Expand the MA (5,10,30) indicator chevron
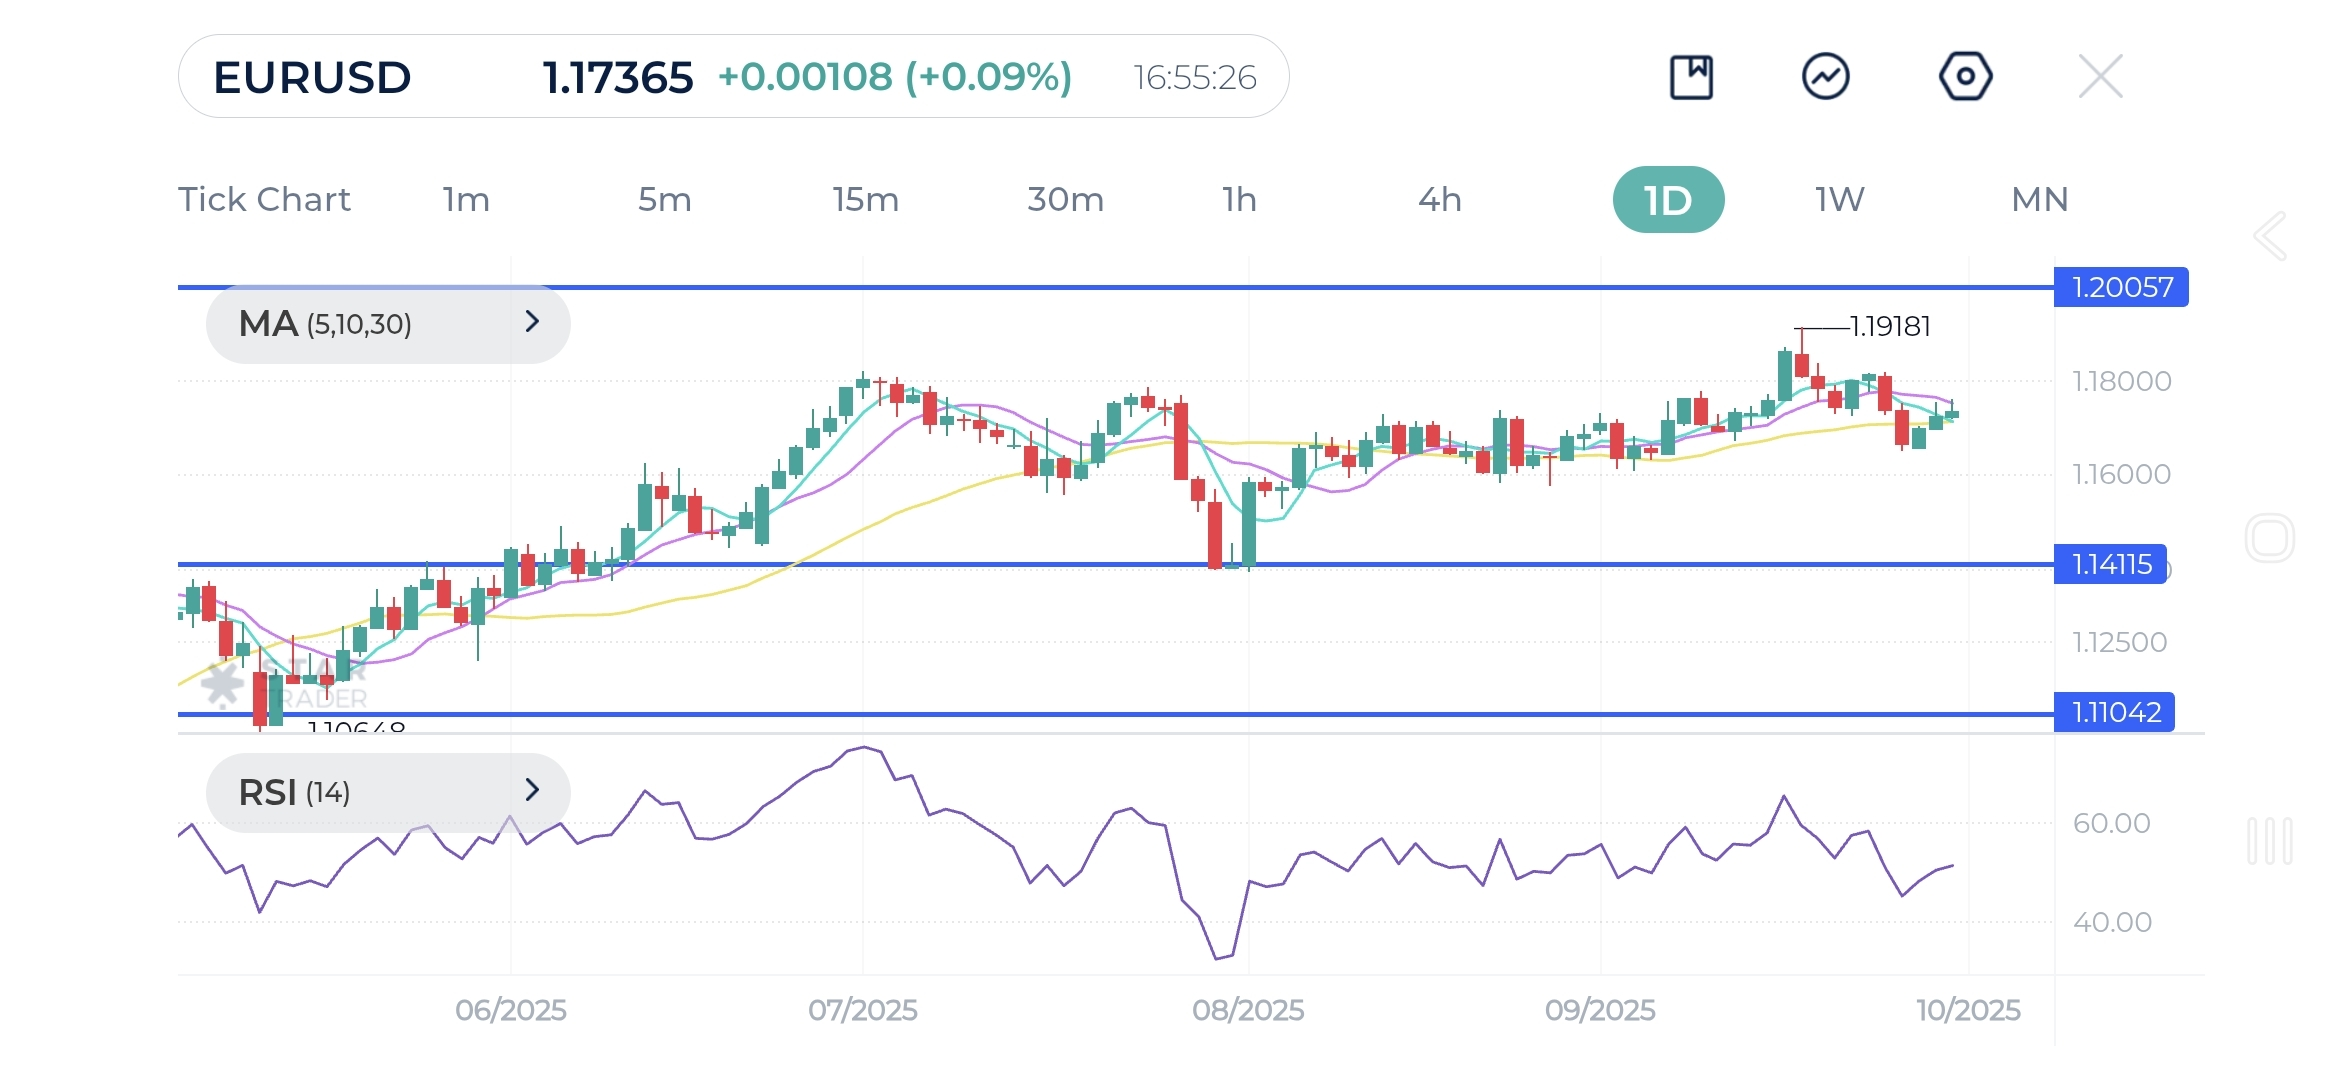This screenshot has height=1080, width=2340. [532, 322]
